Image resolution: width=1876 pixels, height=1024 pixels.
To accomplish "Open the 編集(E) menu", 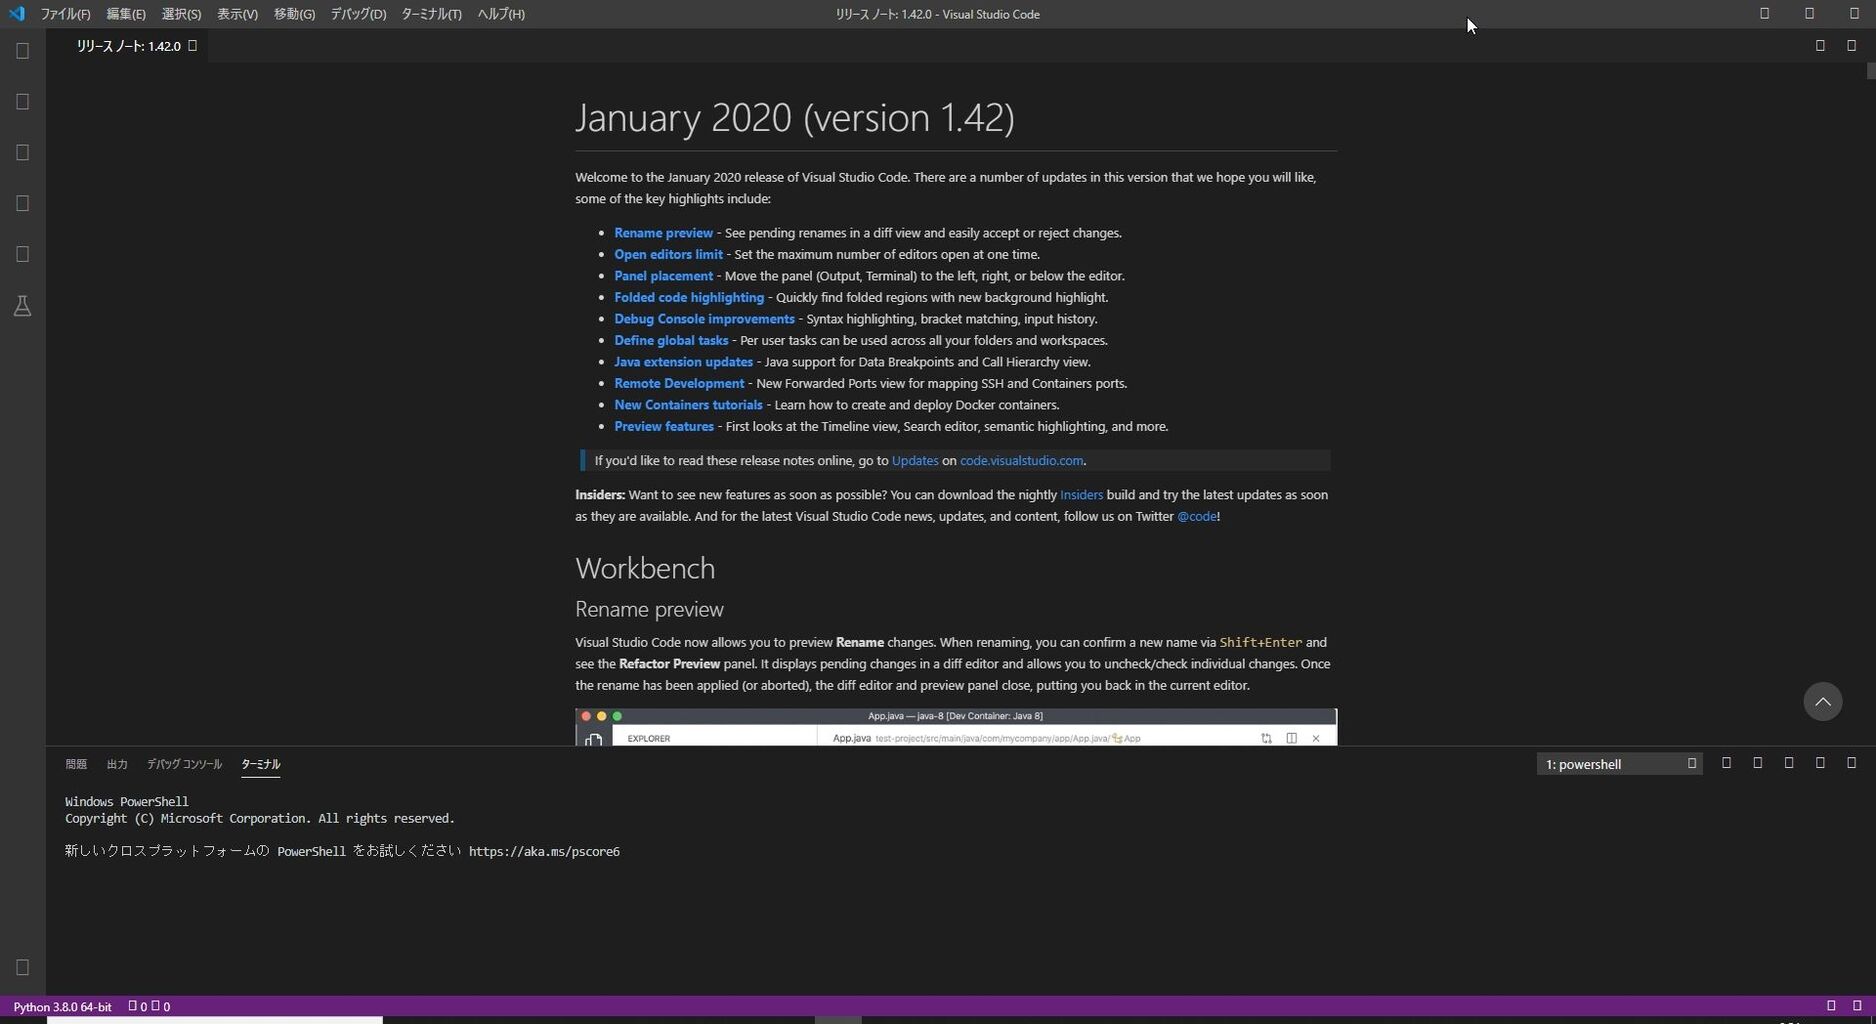I will [x=126, y=14].
